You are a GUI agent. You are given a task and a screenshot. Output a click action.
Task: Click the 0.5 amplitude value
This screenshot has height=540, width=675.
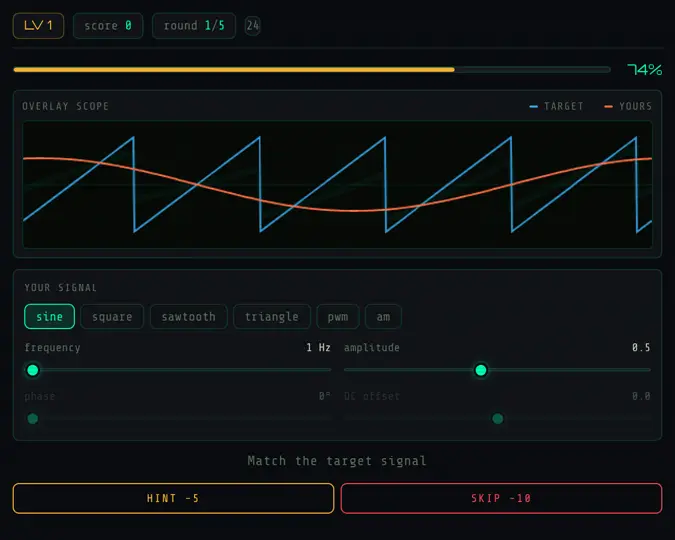pyautogui.click(x=641, y=348)
